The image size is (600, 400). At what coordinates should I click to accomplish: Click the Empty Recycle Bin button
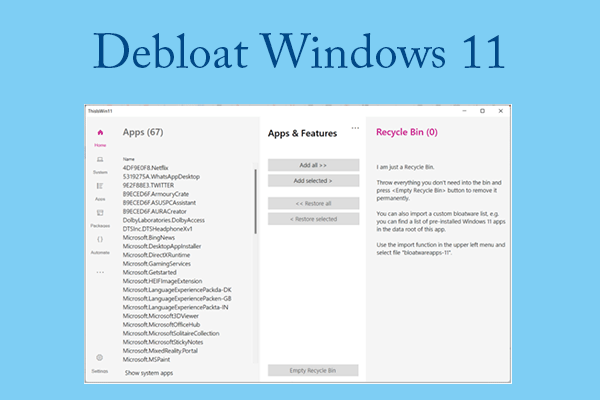coord(313,370)
